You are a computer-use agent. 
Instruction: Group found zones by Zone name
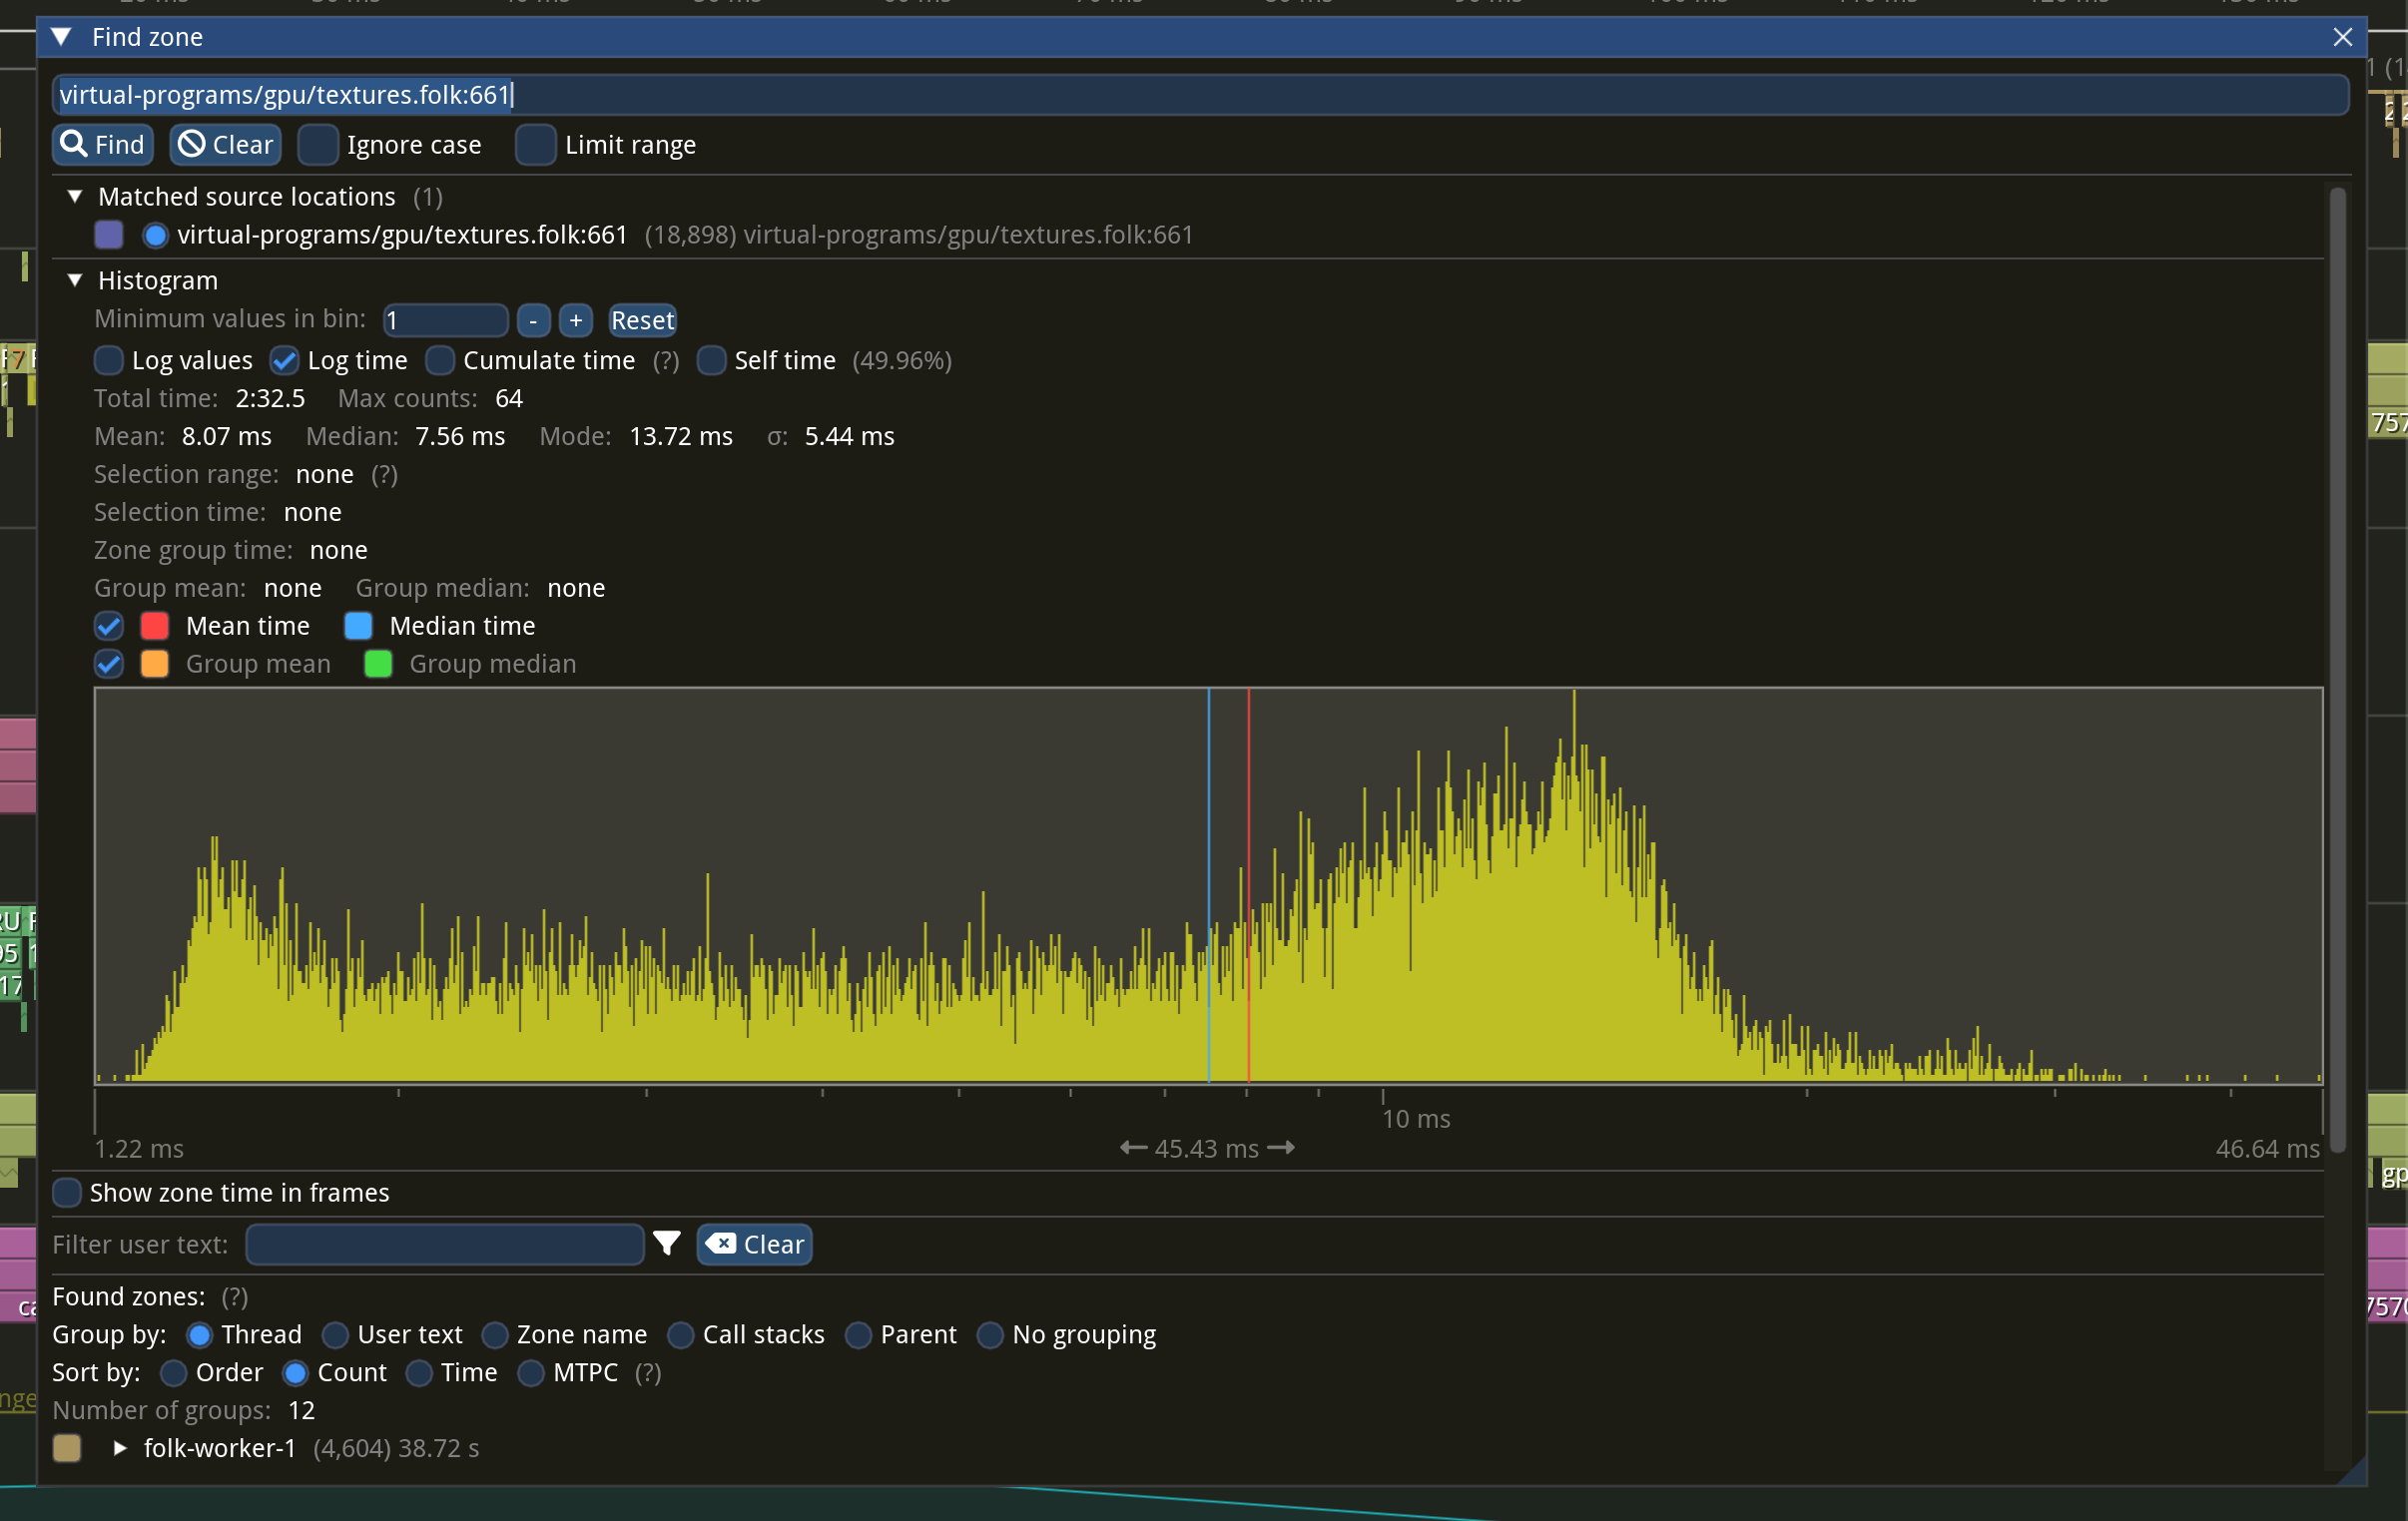[495, 1334]
